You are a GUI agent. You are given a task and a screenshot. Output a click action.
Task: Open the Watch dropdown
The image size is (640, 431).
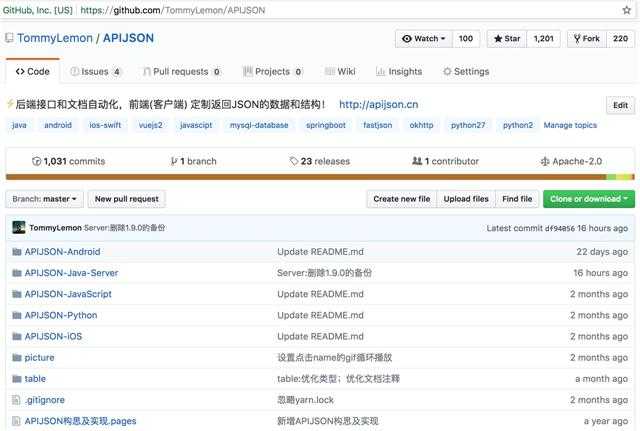point(424,38)
